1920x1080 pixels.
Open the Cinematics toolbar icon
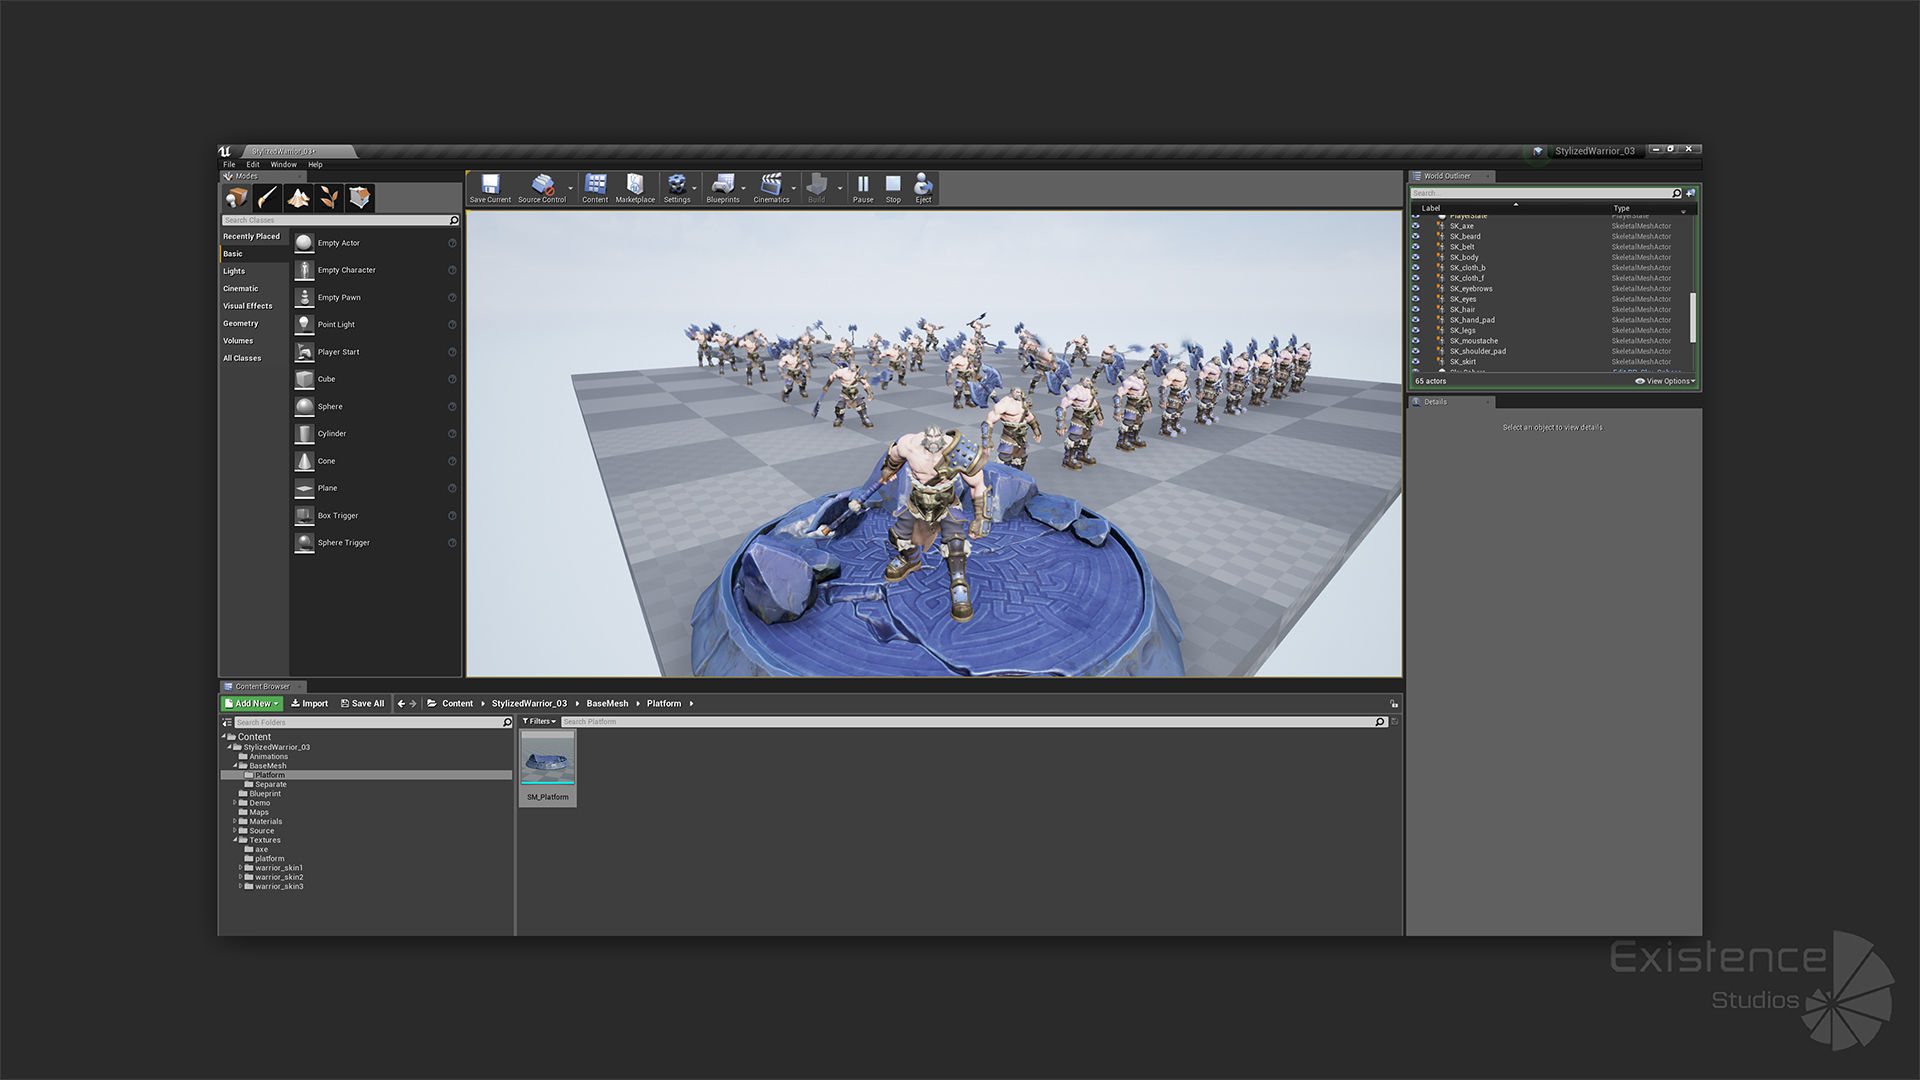point(771,187)
